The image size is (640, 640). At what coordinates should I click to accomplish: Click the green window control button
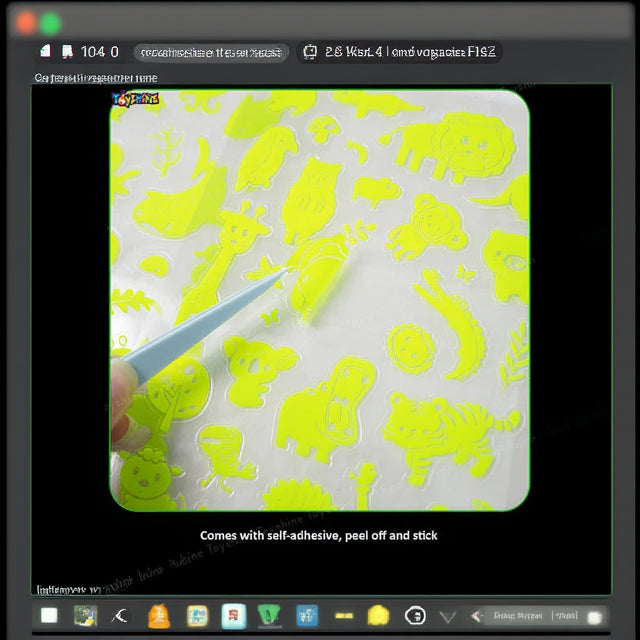(50, 23)
